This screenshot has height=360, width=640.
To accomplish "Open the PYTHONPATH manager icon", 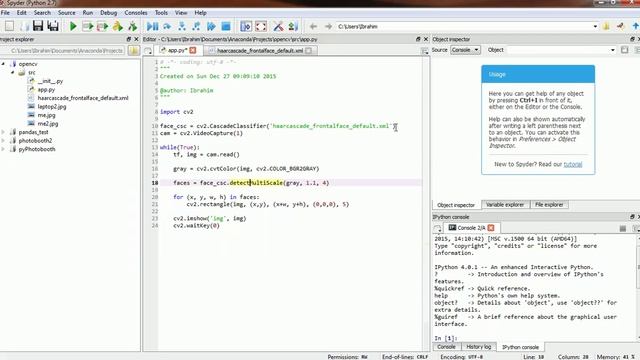I will coord(293,26).
